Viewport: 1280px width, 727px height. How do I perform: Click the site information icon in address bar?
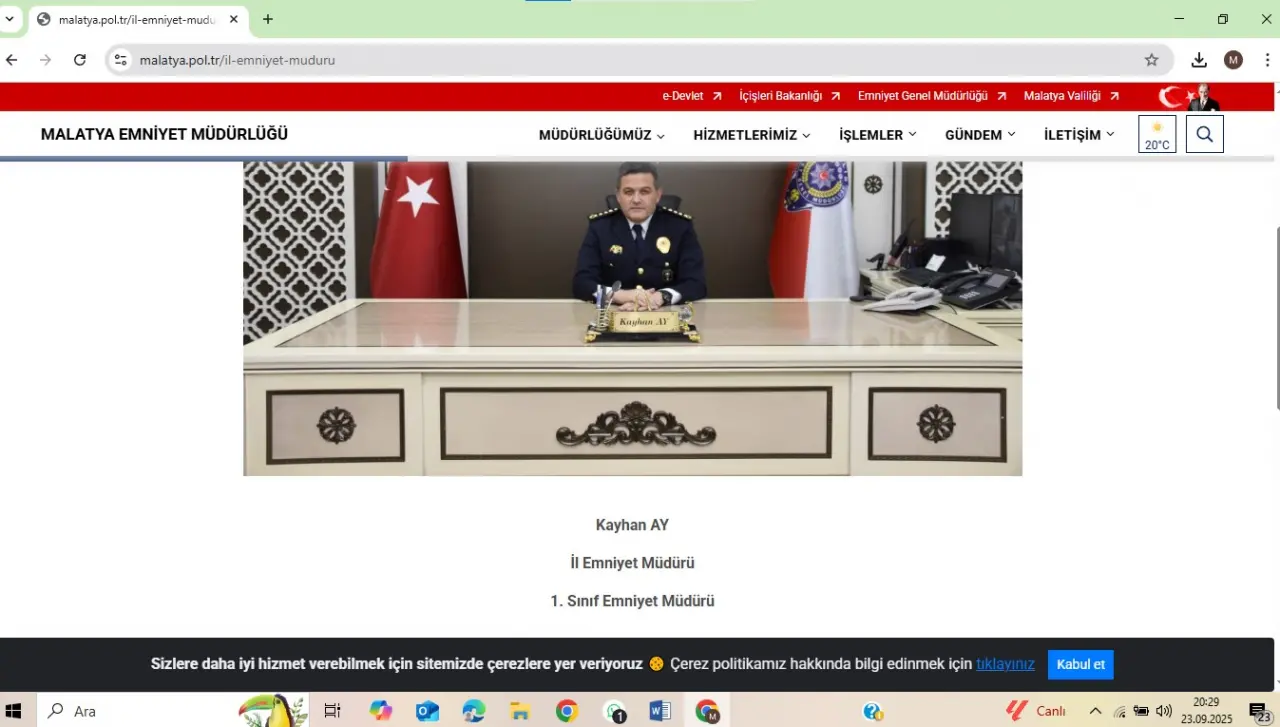121,60
